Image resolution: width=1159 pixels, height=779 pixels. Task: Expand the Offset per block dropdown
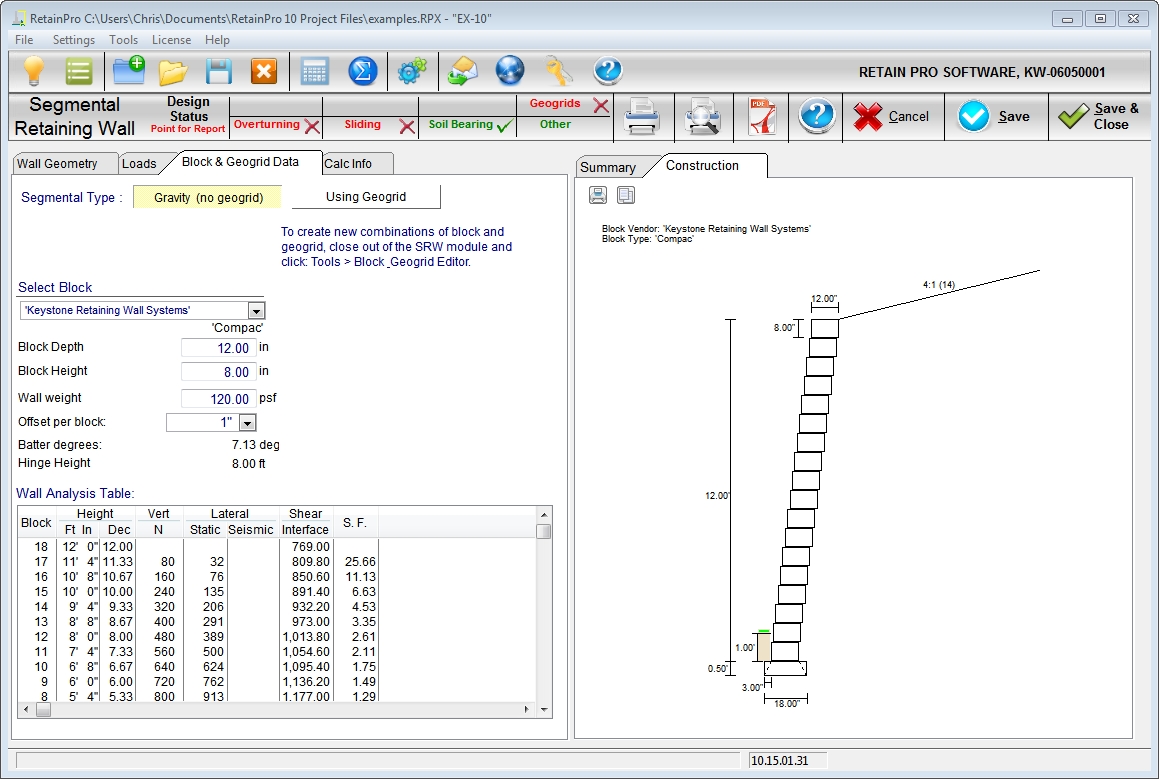coord(247,423)
